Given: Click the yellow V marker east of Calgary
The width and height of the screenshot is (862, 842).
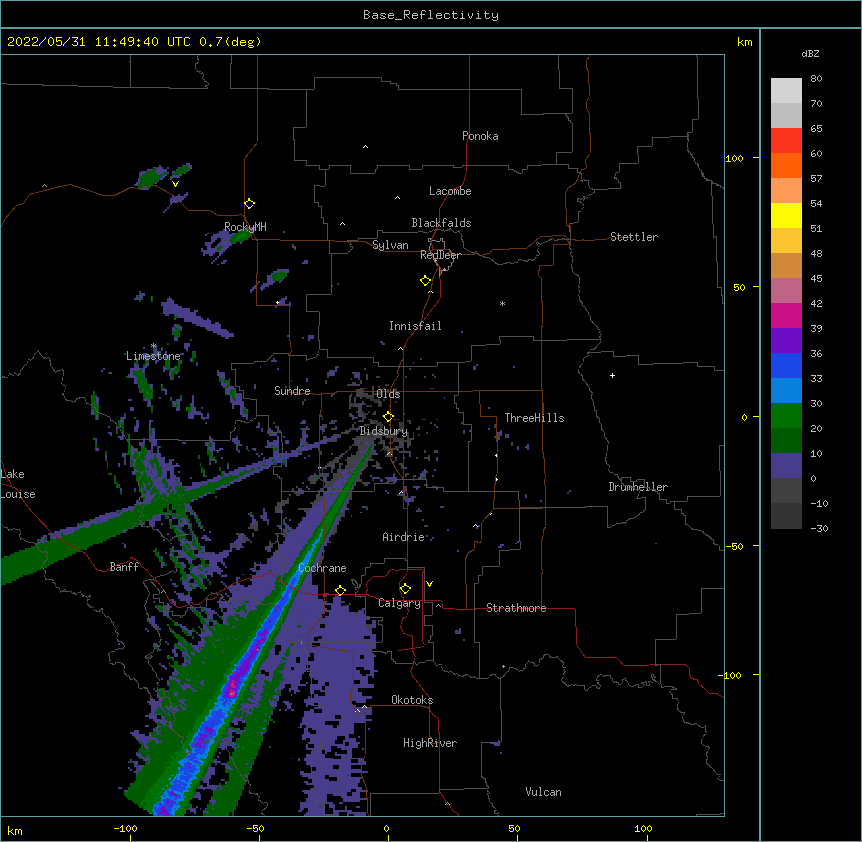Looking at the screenshot, I should pyautogui.click(x=429, y=584).
